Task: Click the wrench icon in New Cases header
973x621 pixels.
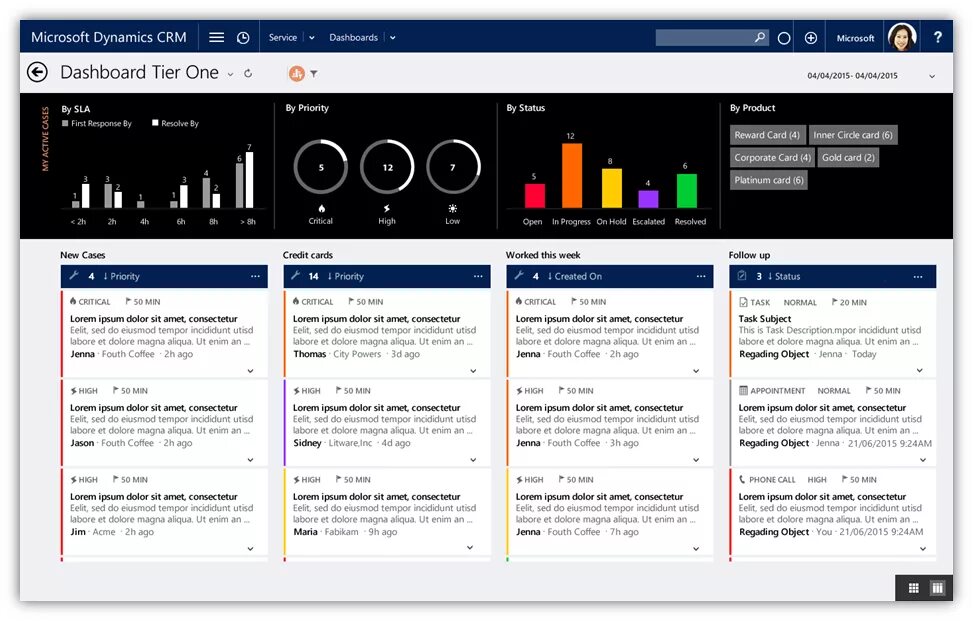Action: 74,275
